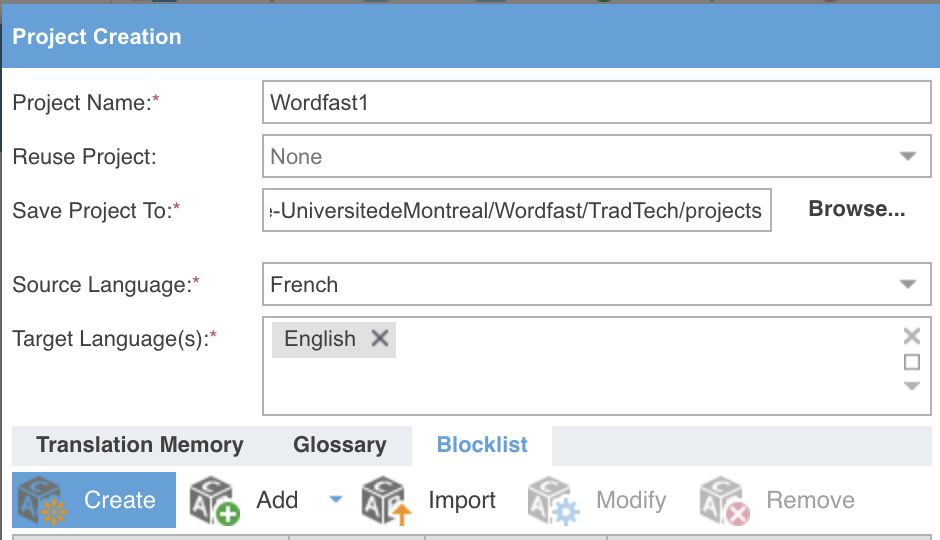Click inside the Target Language(s) field

tap(596, 366)
